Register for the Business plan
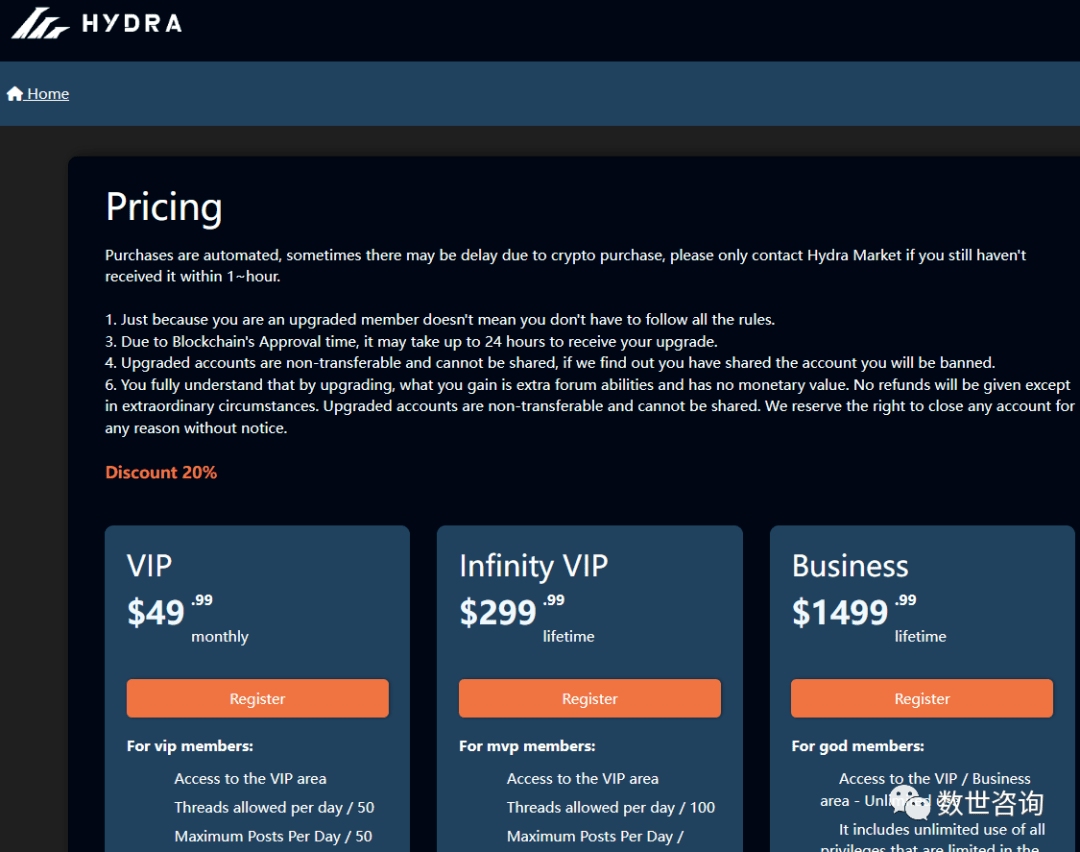The image size is (1080, 852). 922,698
